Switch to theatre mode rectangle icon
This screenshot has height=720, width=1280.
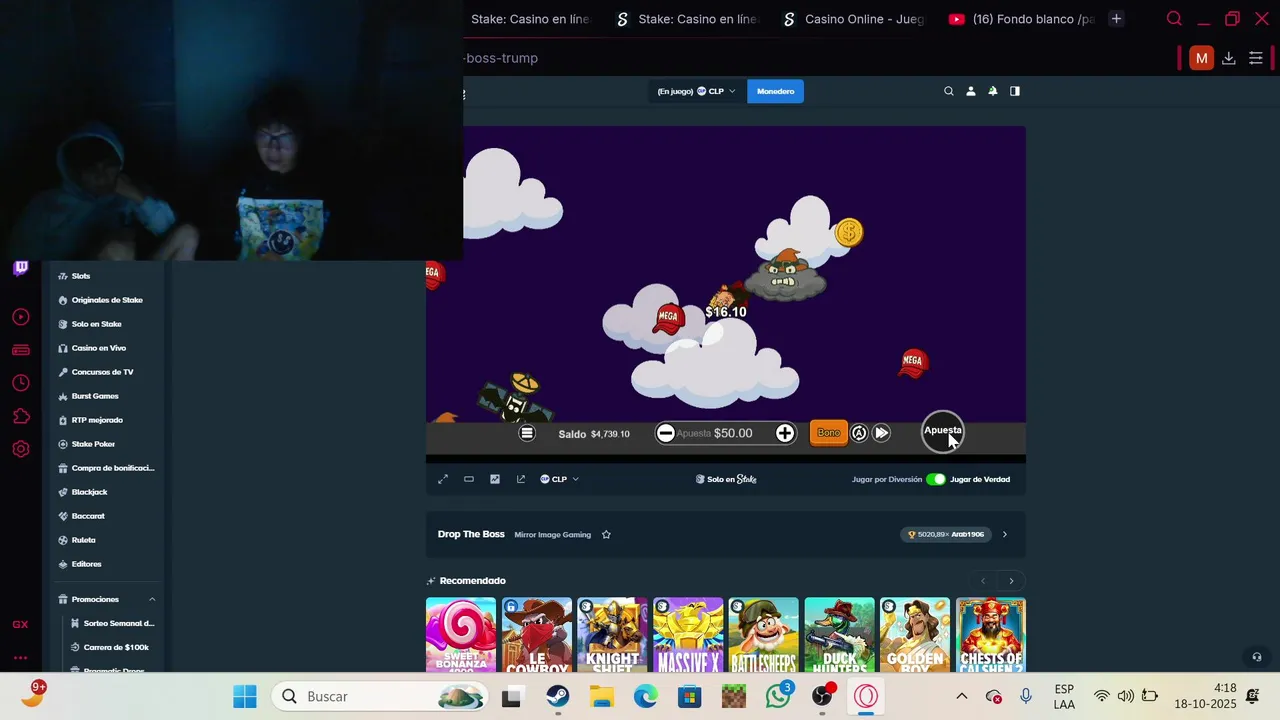coord(469,479)
